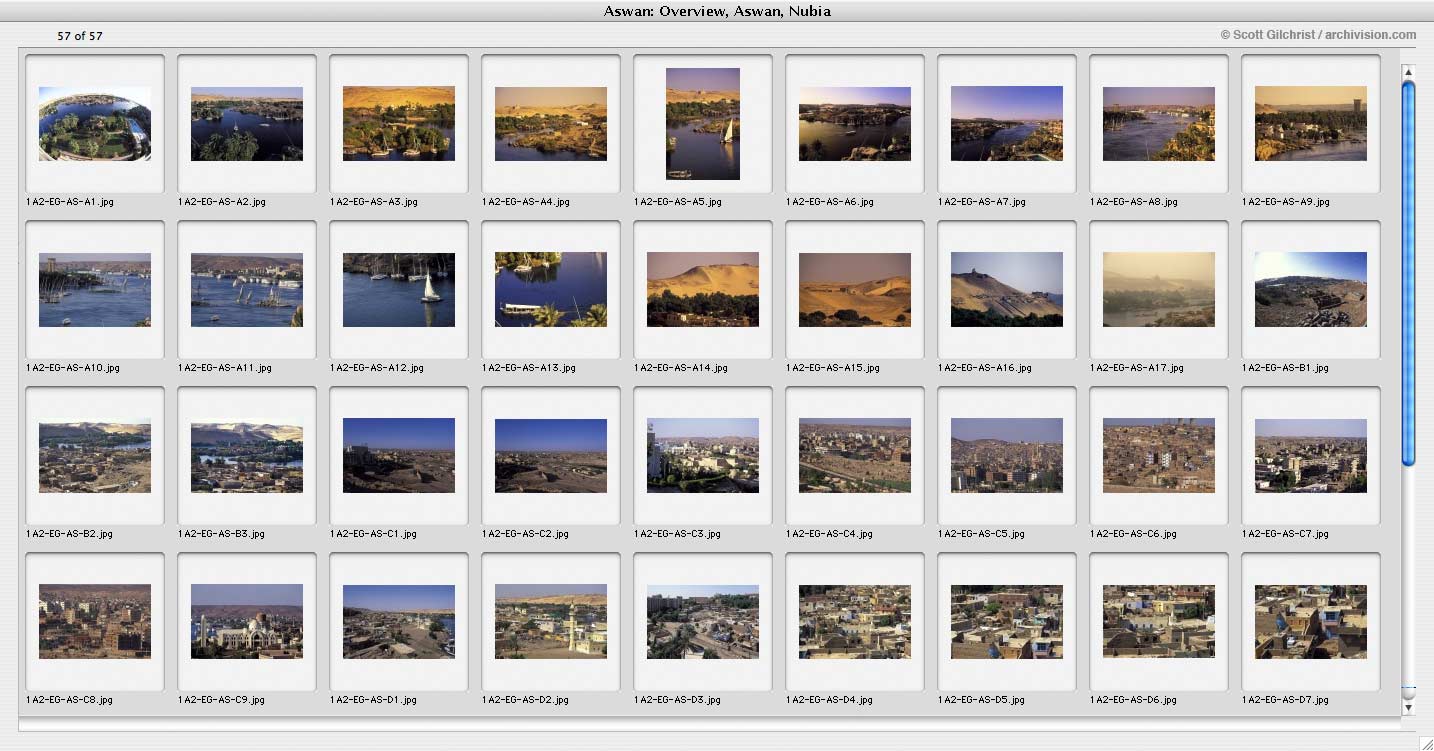Select the 1A2-EG-AS-A9.jpg slide
The width and height of the screenshot is (1434, 751).
tap(1311, 124)
